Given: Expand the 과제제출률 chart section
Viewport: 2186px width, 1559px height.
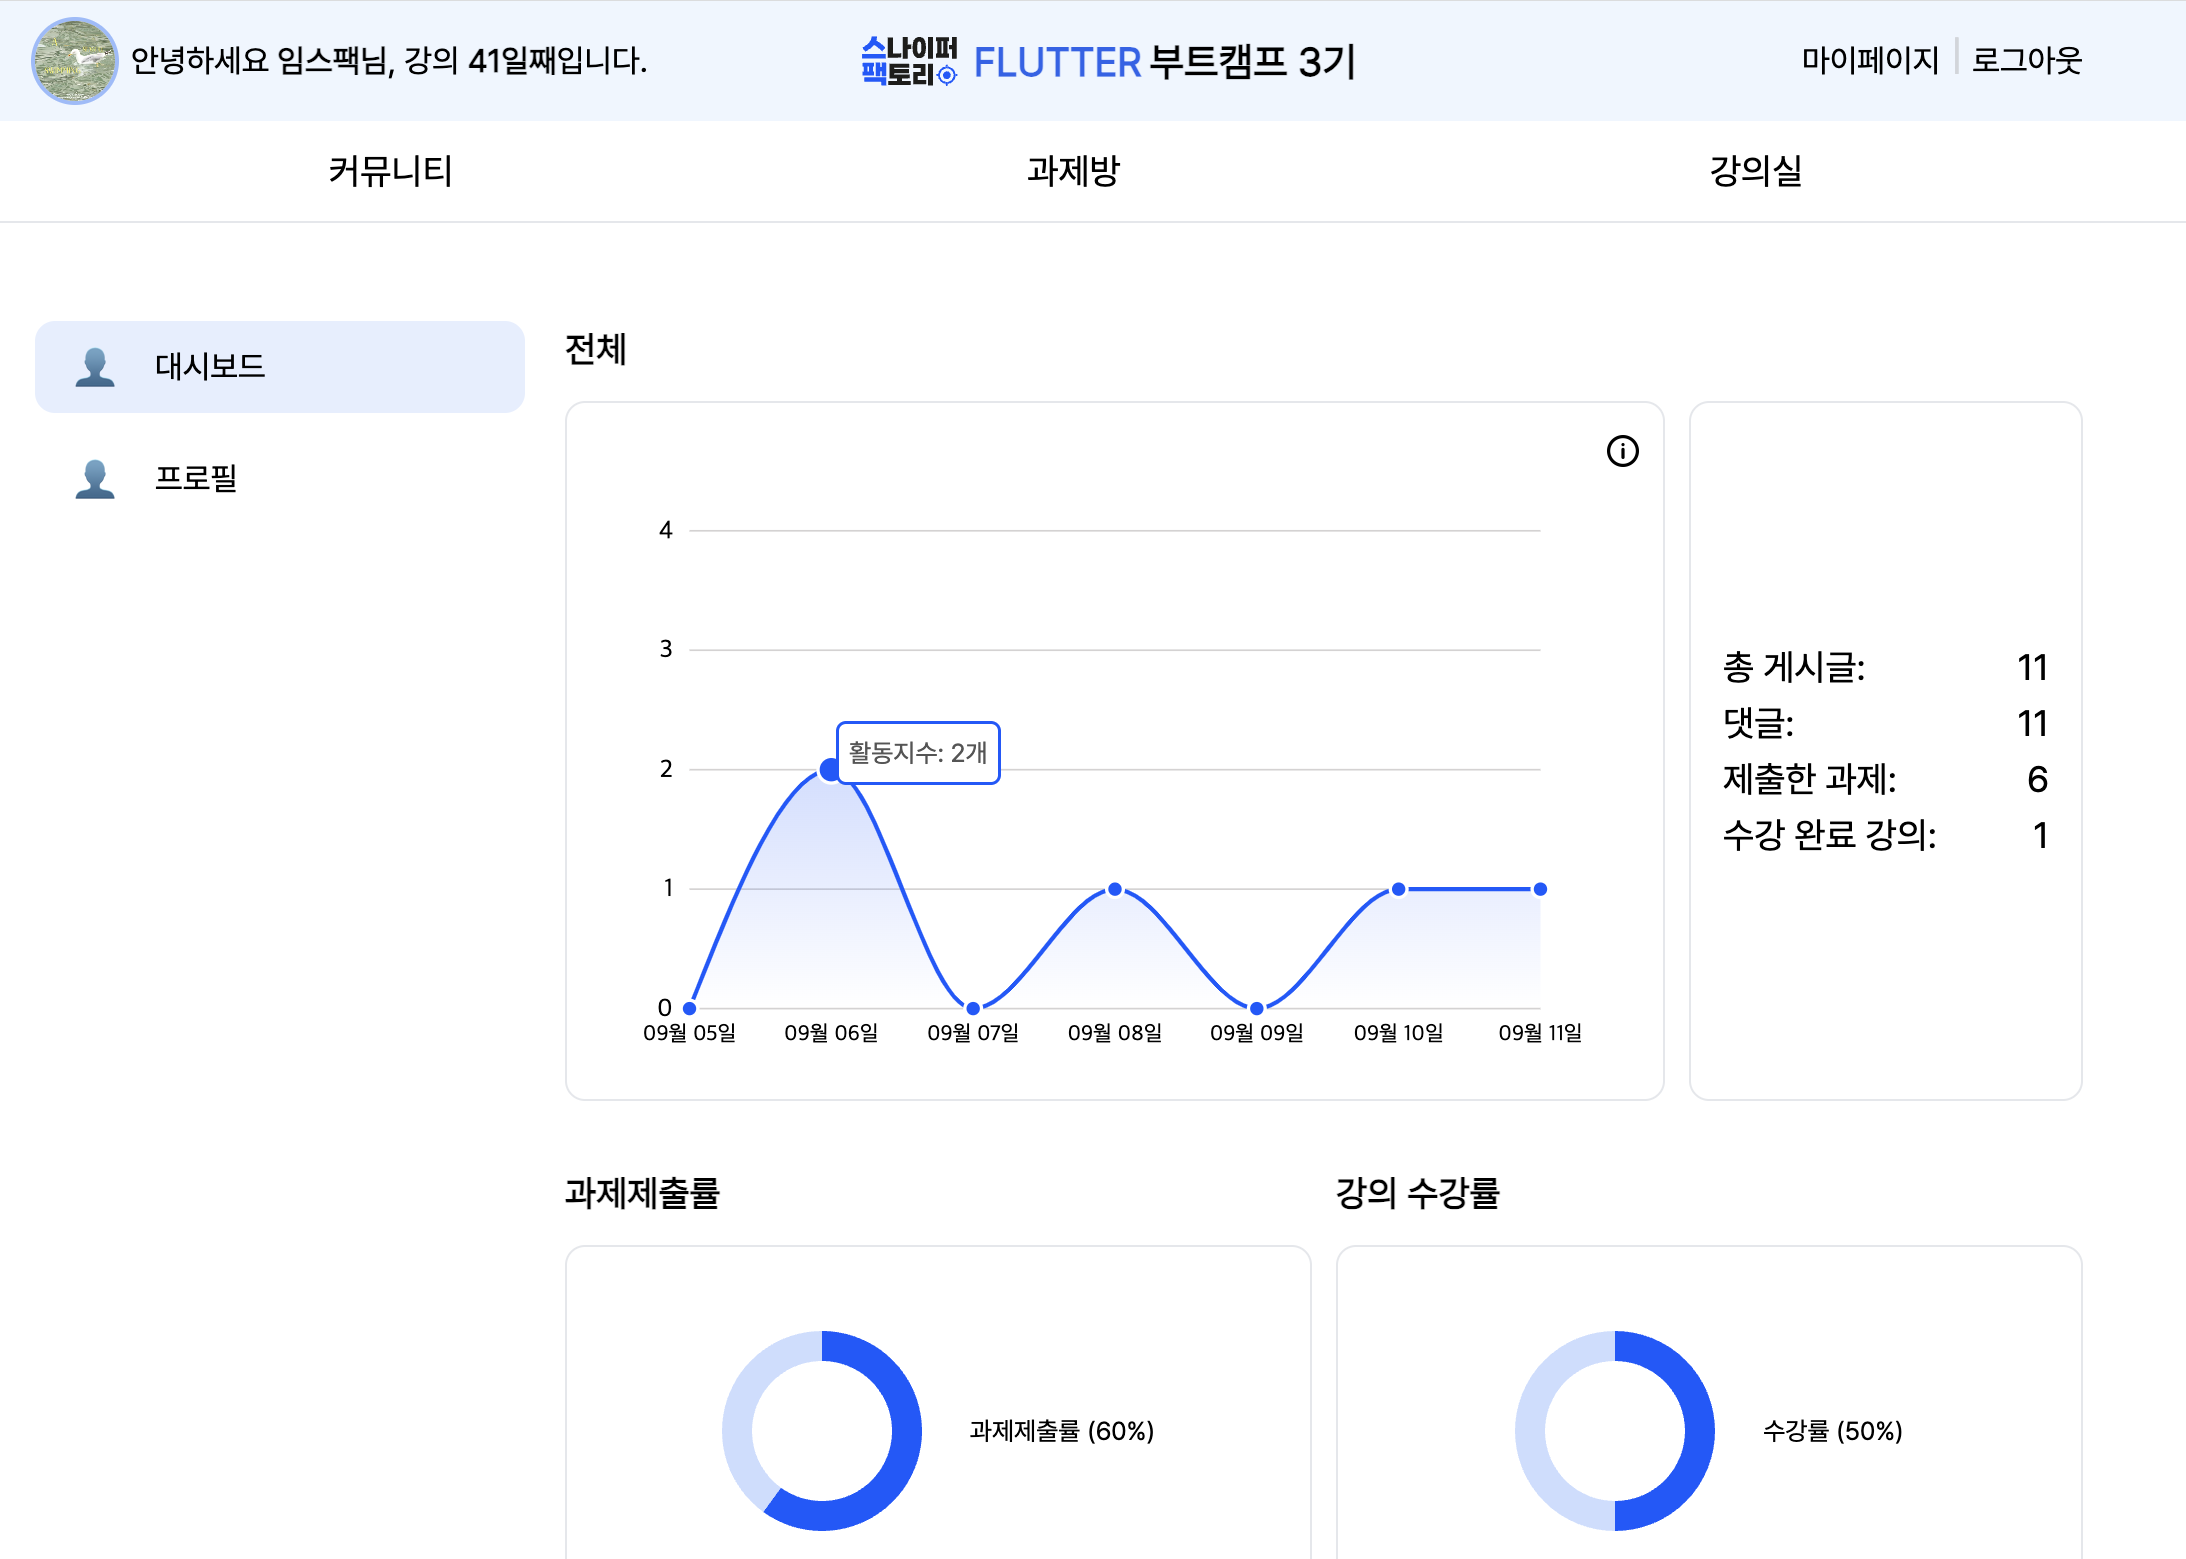Looking at the screenshot, I should pyautogui.click(x=646, y=1193).
